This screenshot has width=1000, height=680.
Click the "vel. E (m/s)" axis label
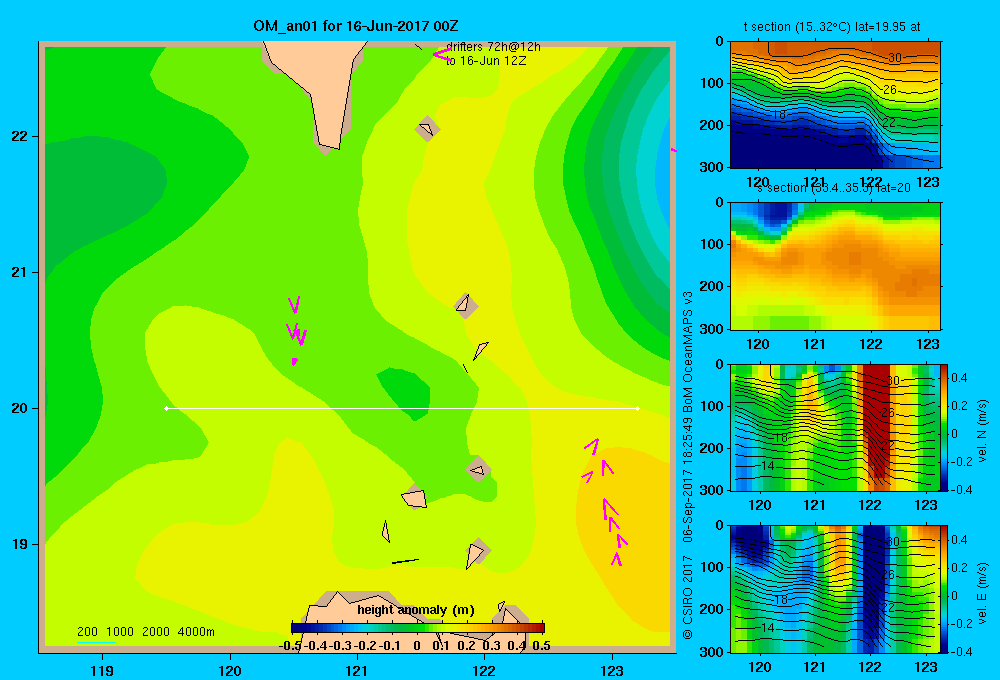pyautogui.click(x=983, y=593)
